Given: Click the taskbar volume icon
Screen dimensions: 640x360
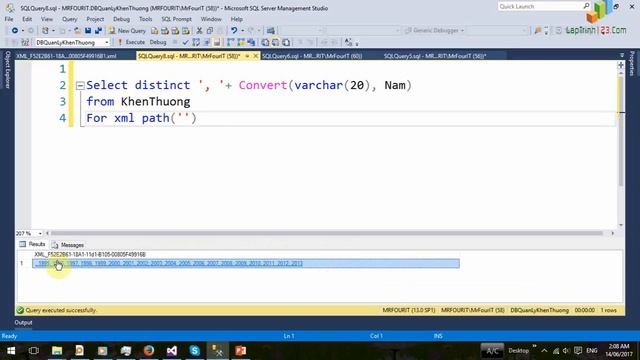Looking at the screenshot, I should (x=565, y=351).
